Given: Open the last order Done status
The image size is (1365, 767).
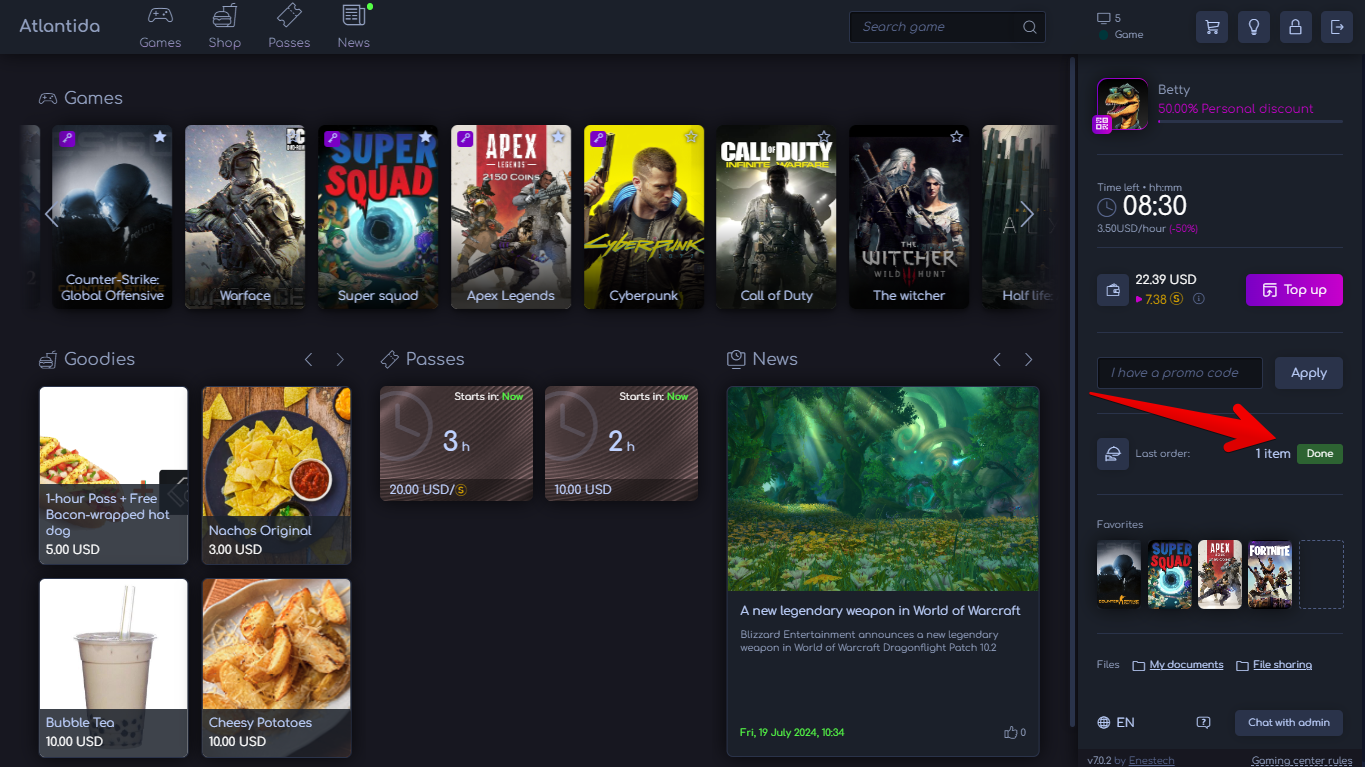Looking at the screenshot, I should point(1320,454).
